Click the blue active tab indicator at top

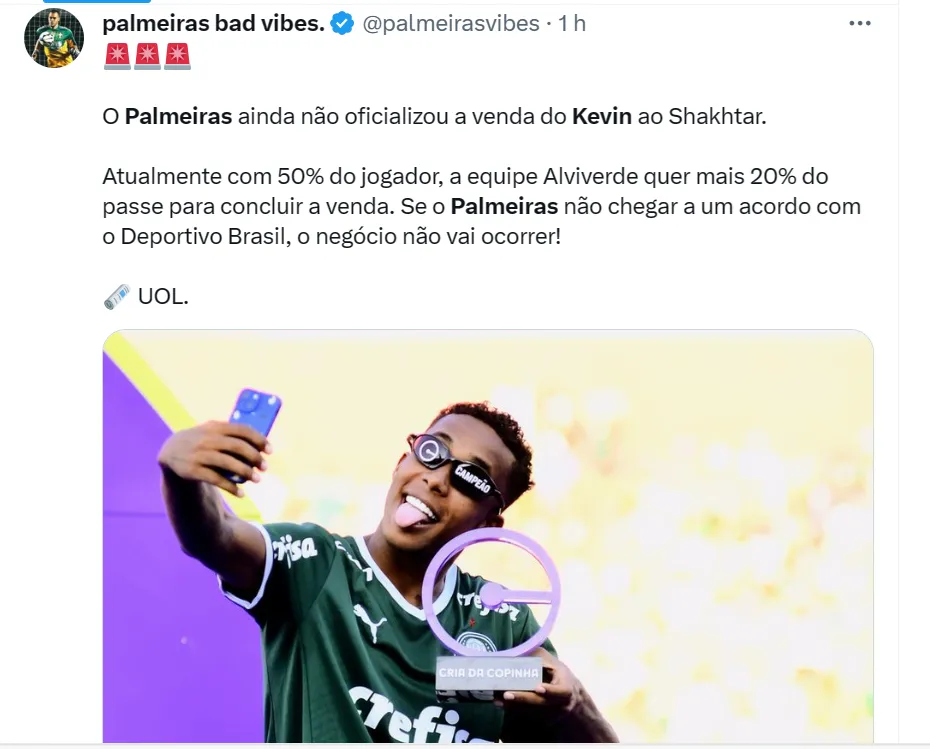(x=97, y=1)
